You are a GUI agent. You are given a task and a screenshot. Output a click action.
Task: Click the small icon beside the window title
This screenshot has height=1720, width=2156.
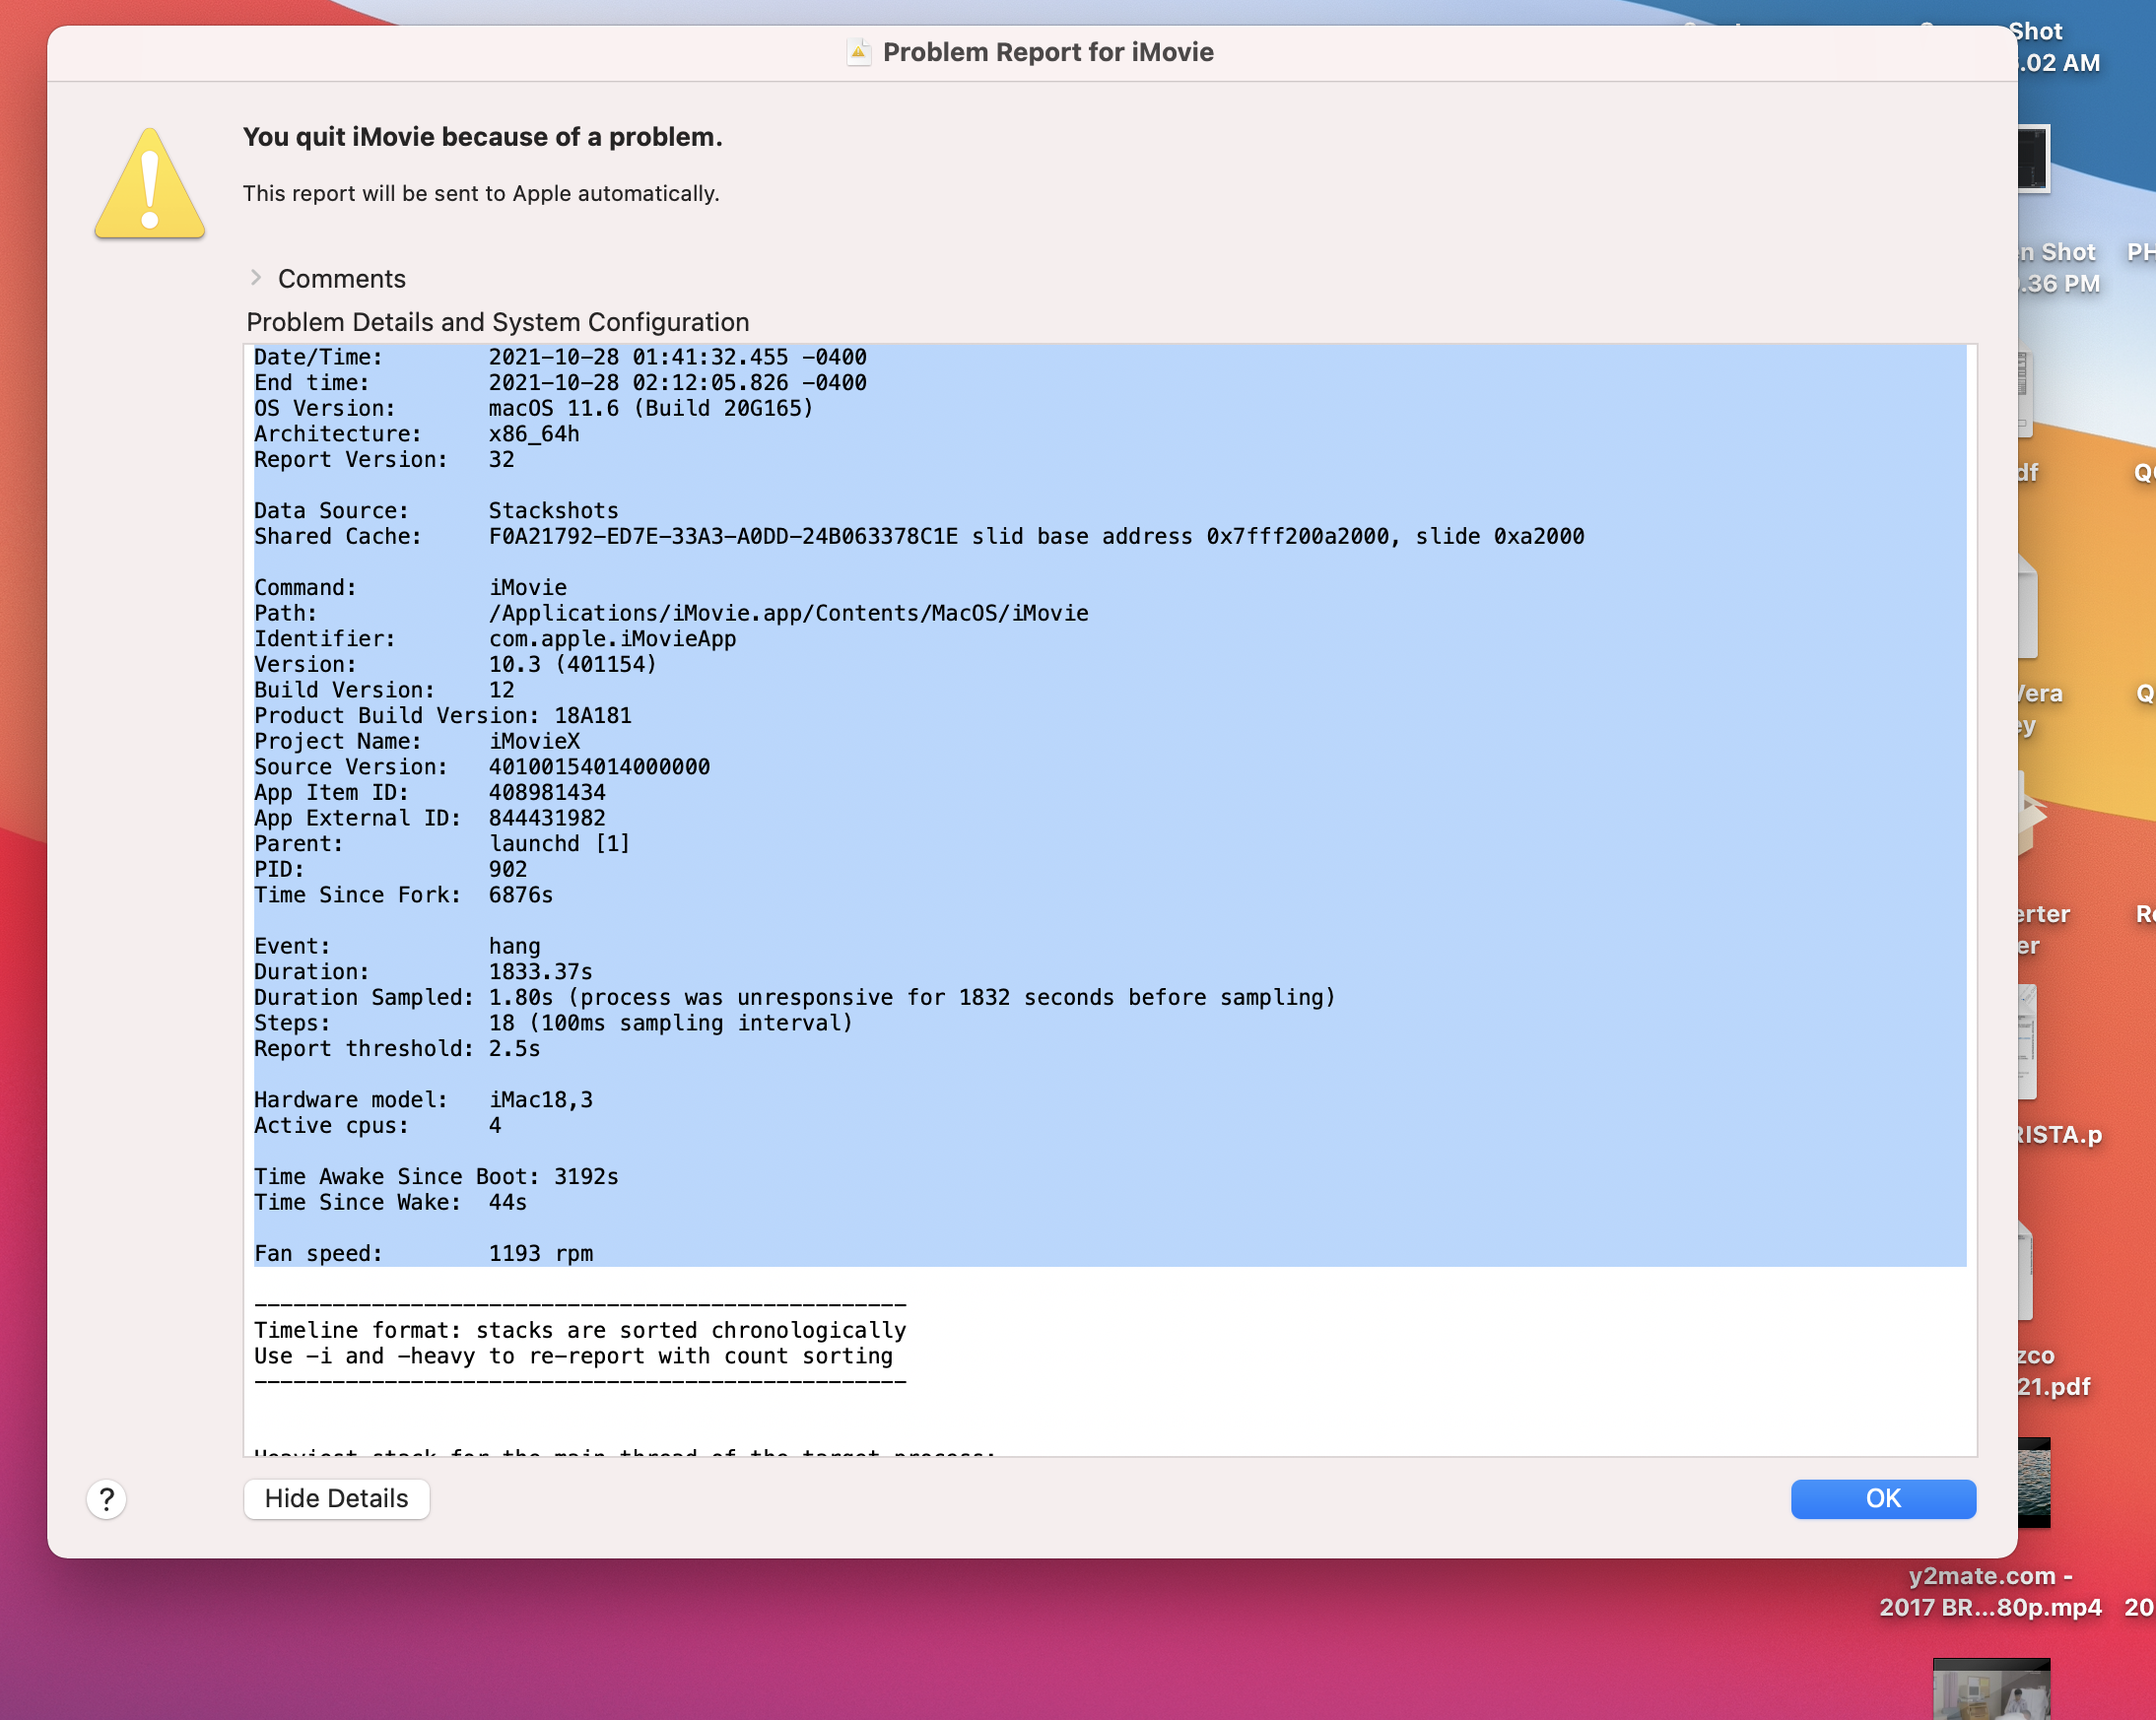(x=858, y=52)
